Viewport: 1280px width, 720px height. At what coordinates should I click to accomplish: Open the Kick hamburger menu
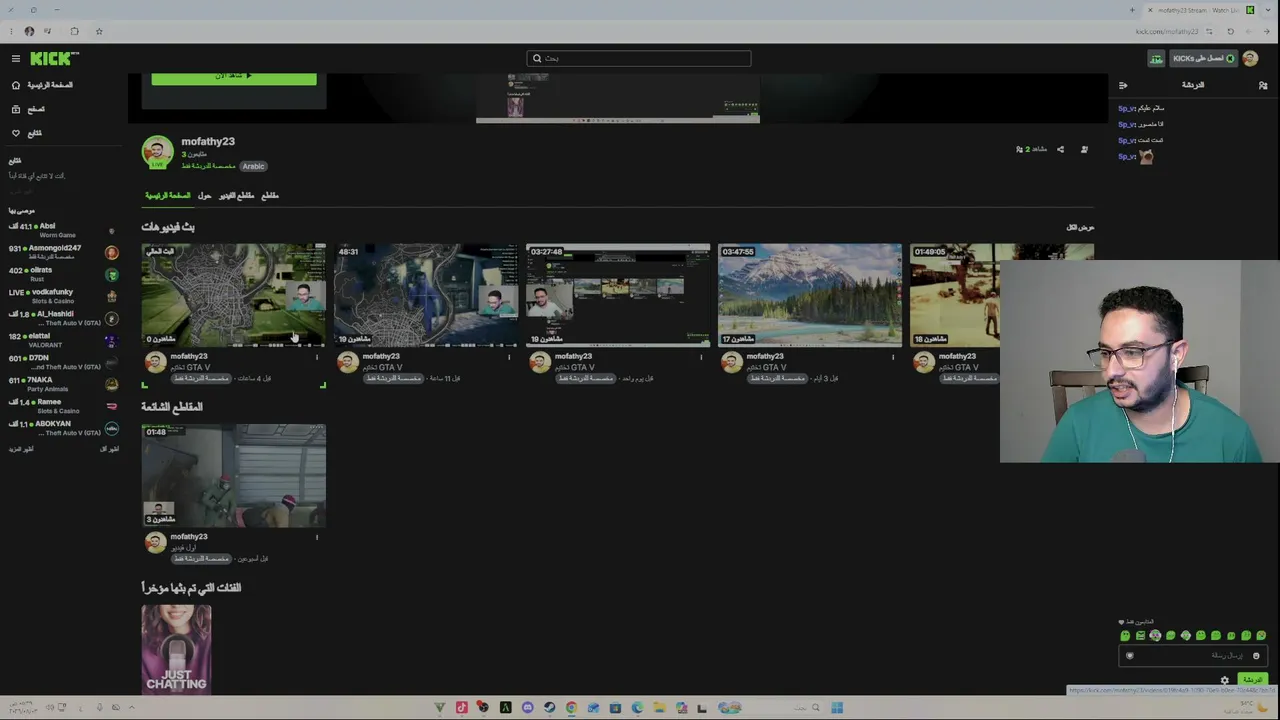(x=16, y=59)
